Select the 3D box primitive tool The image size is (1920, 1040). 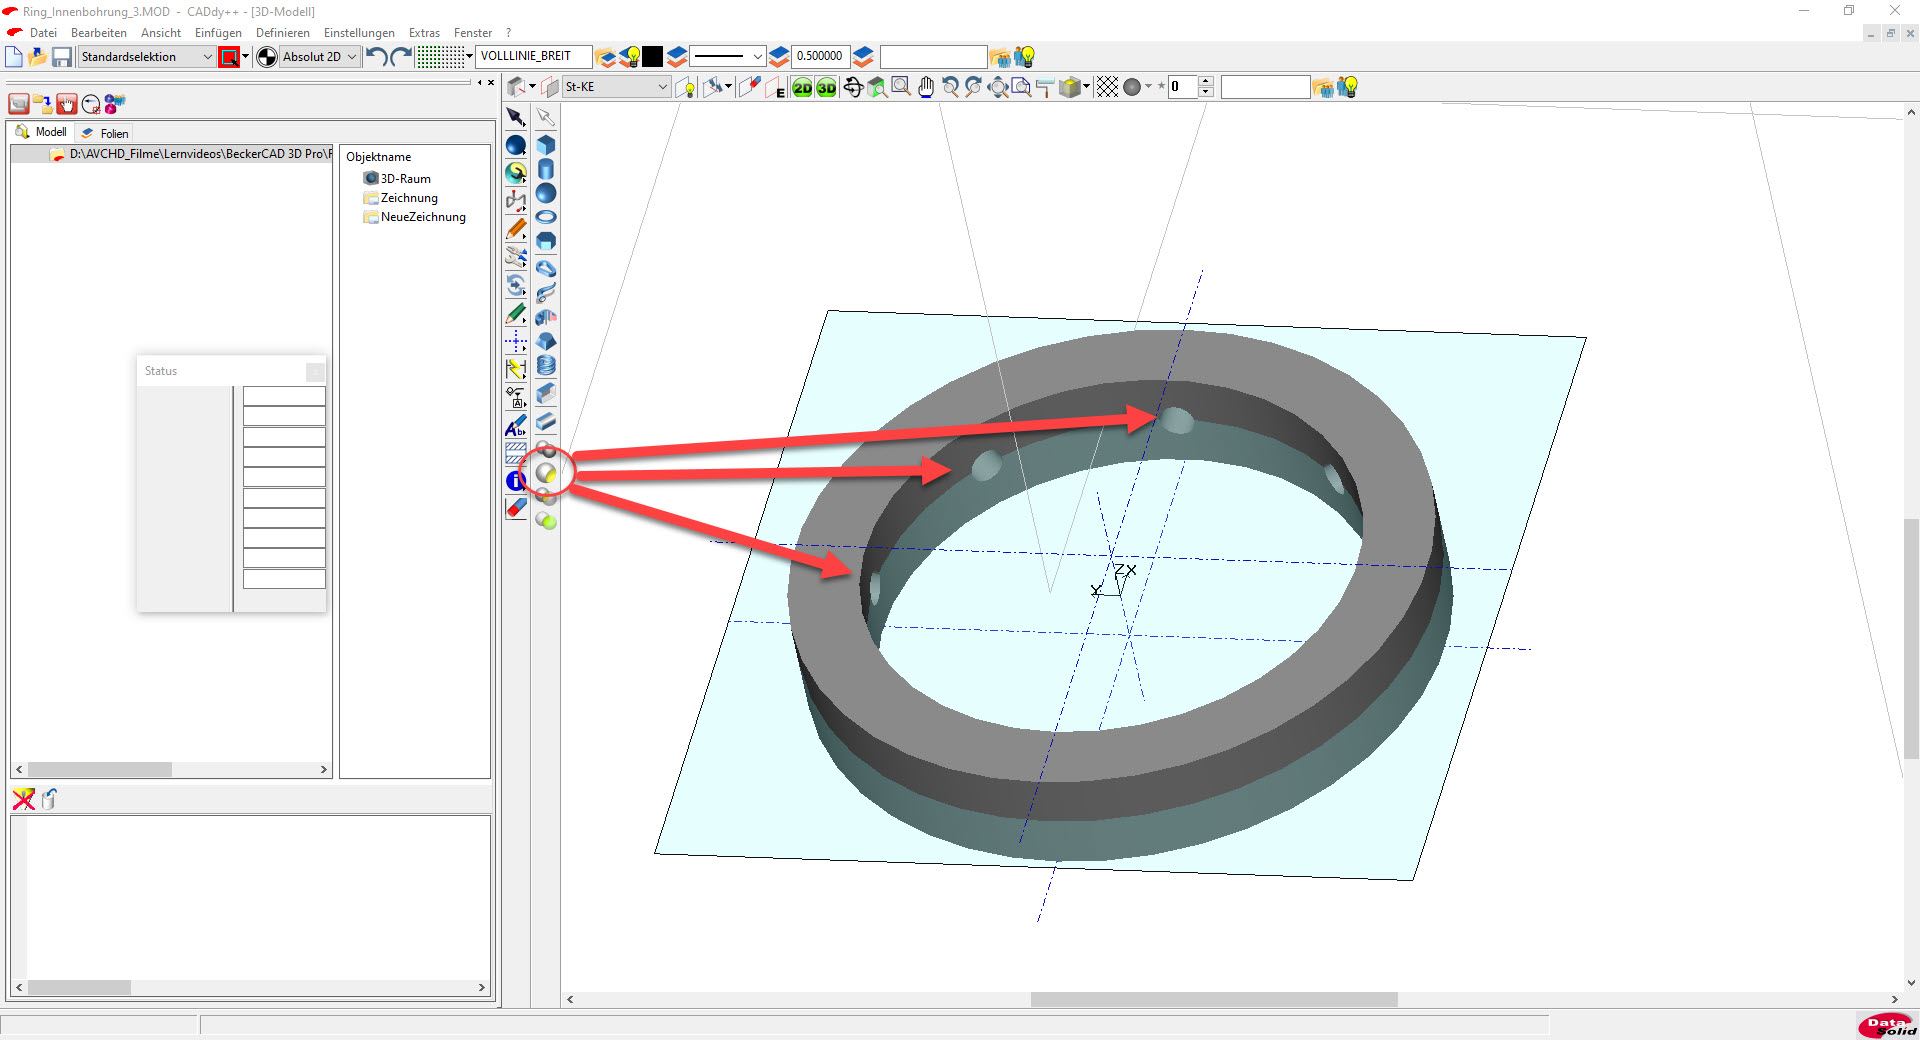click(546, 145)
